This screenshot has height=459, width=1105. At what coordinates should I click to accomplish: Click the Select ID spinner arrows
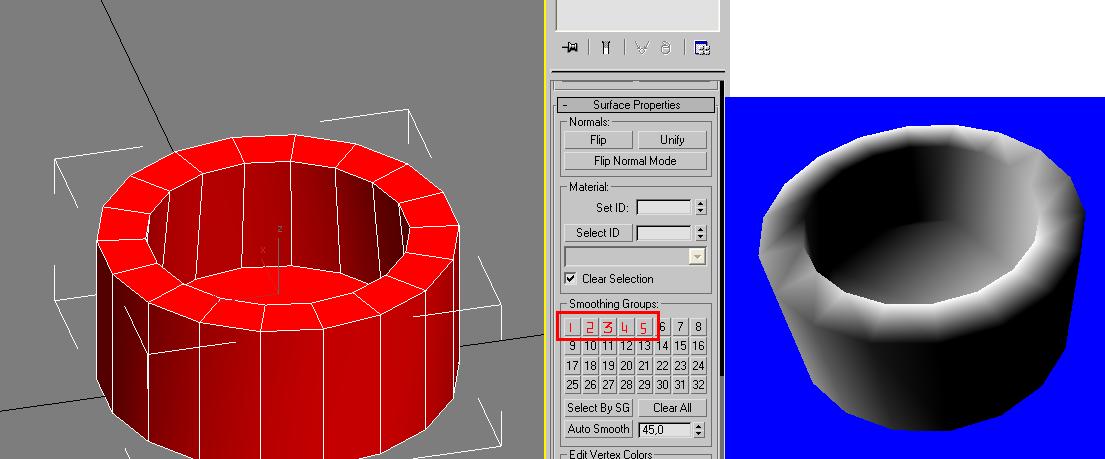coord(700,233)
